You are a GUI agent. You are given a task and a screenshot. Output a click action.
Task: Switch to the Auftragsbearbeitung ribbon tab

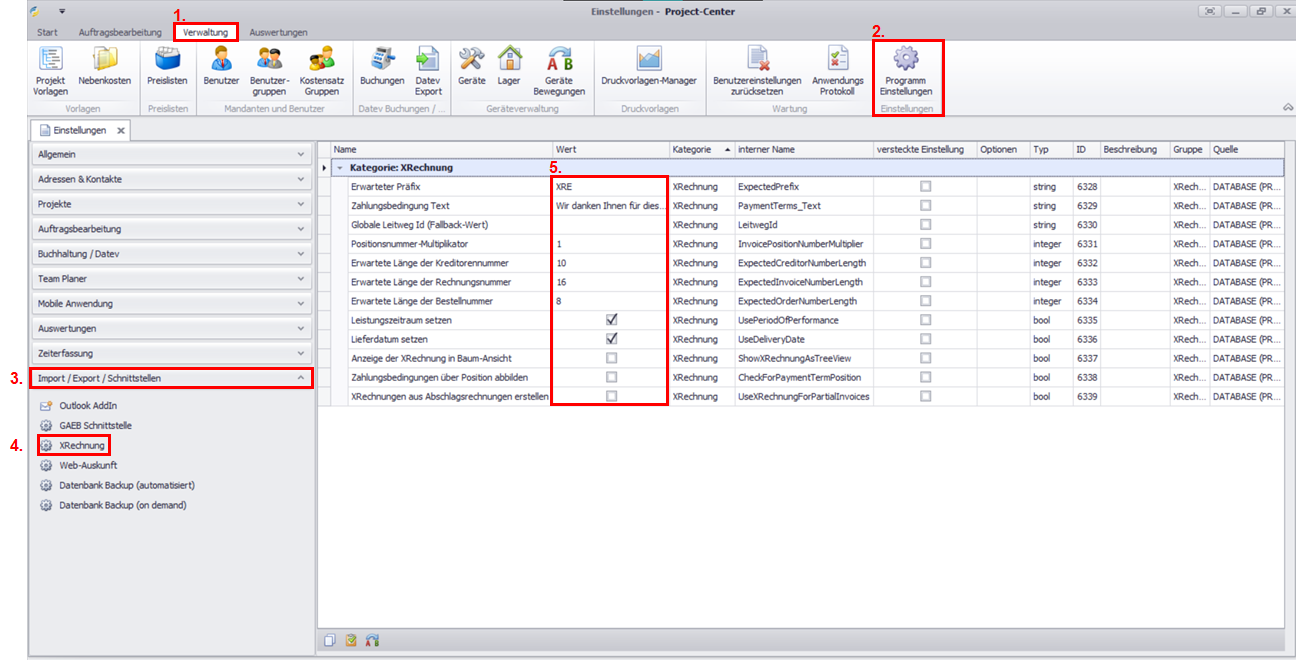(x=120, y=32)
